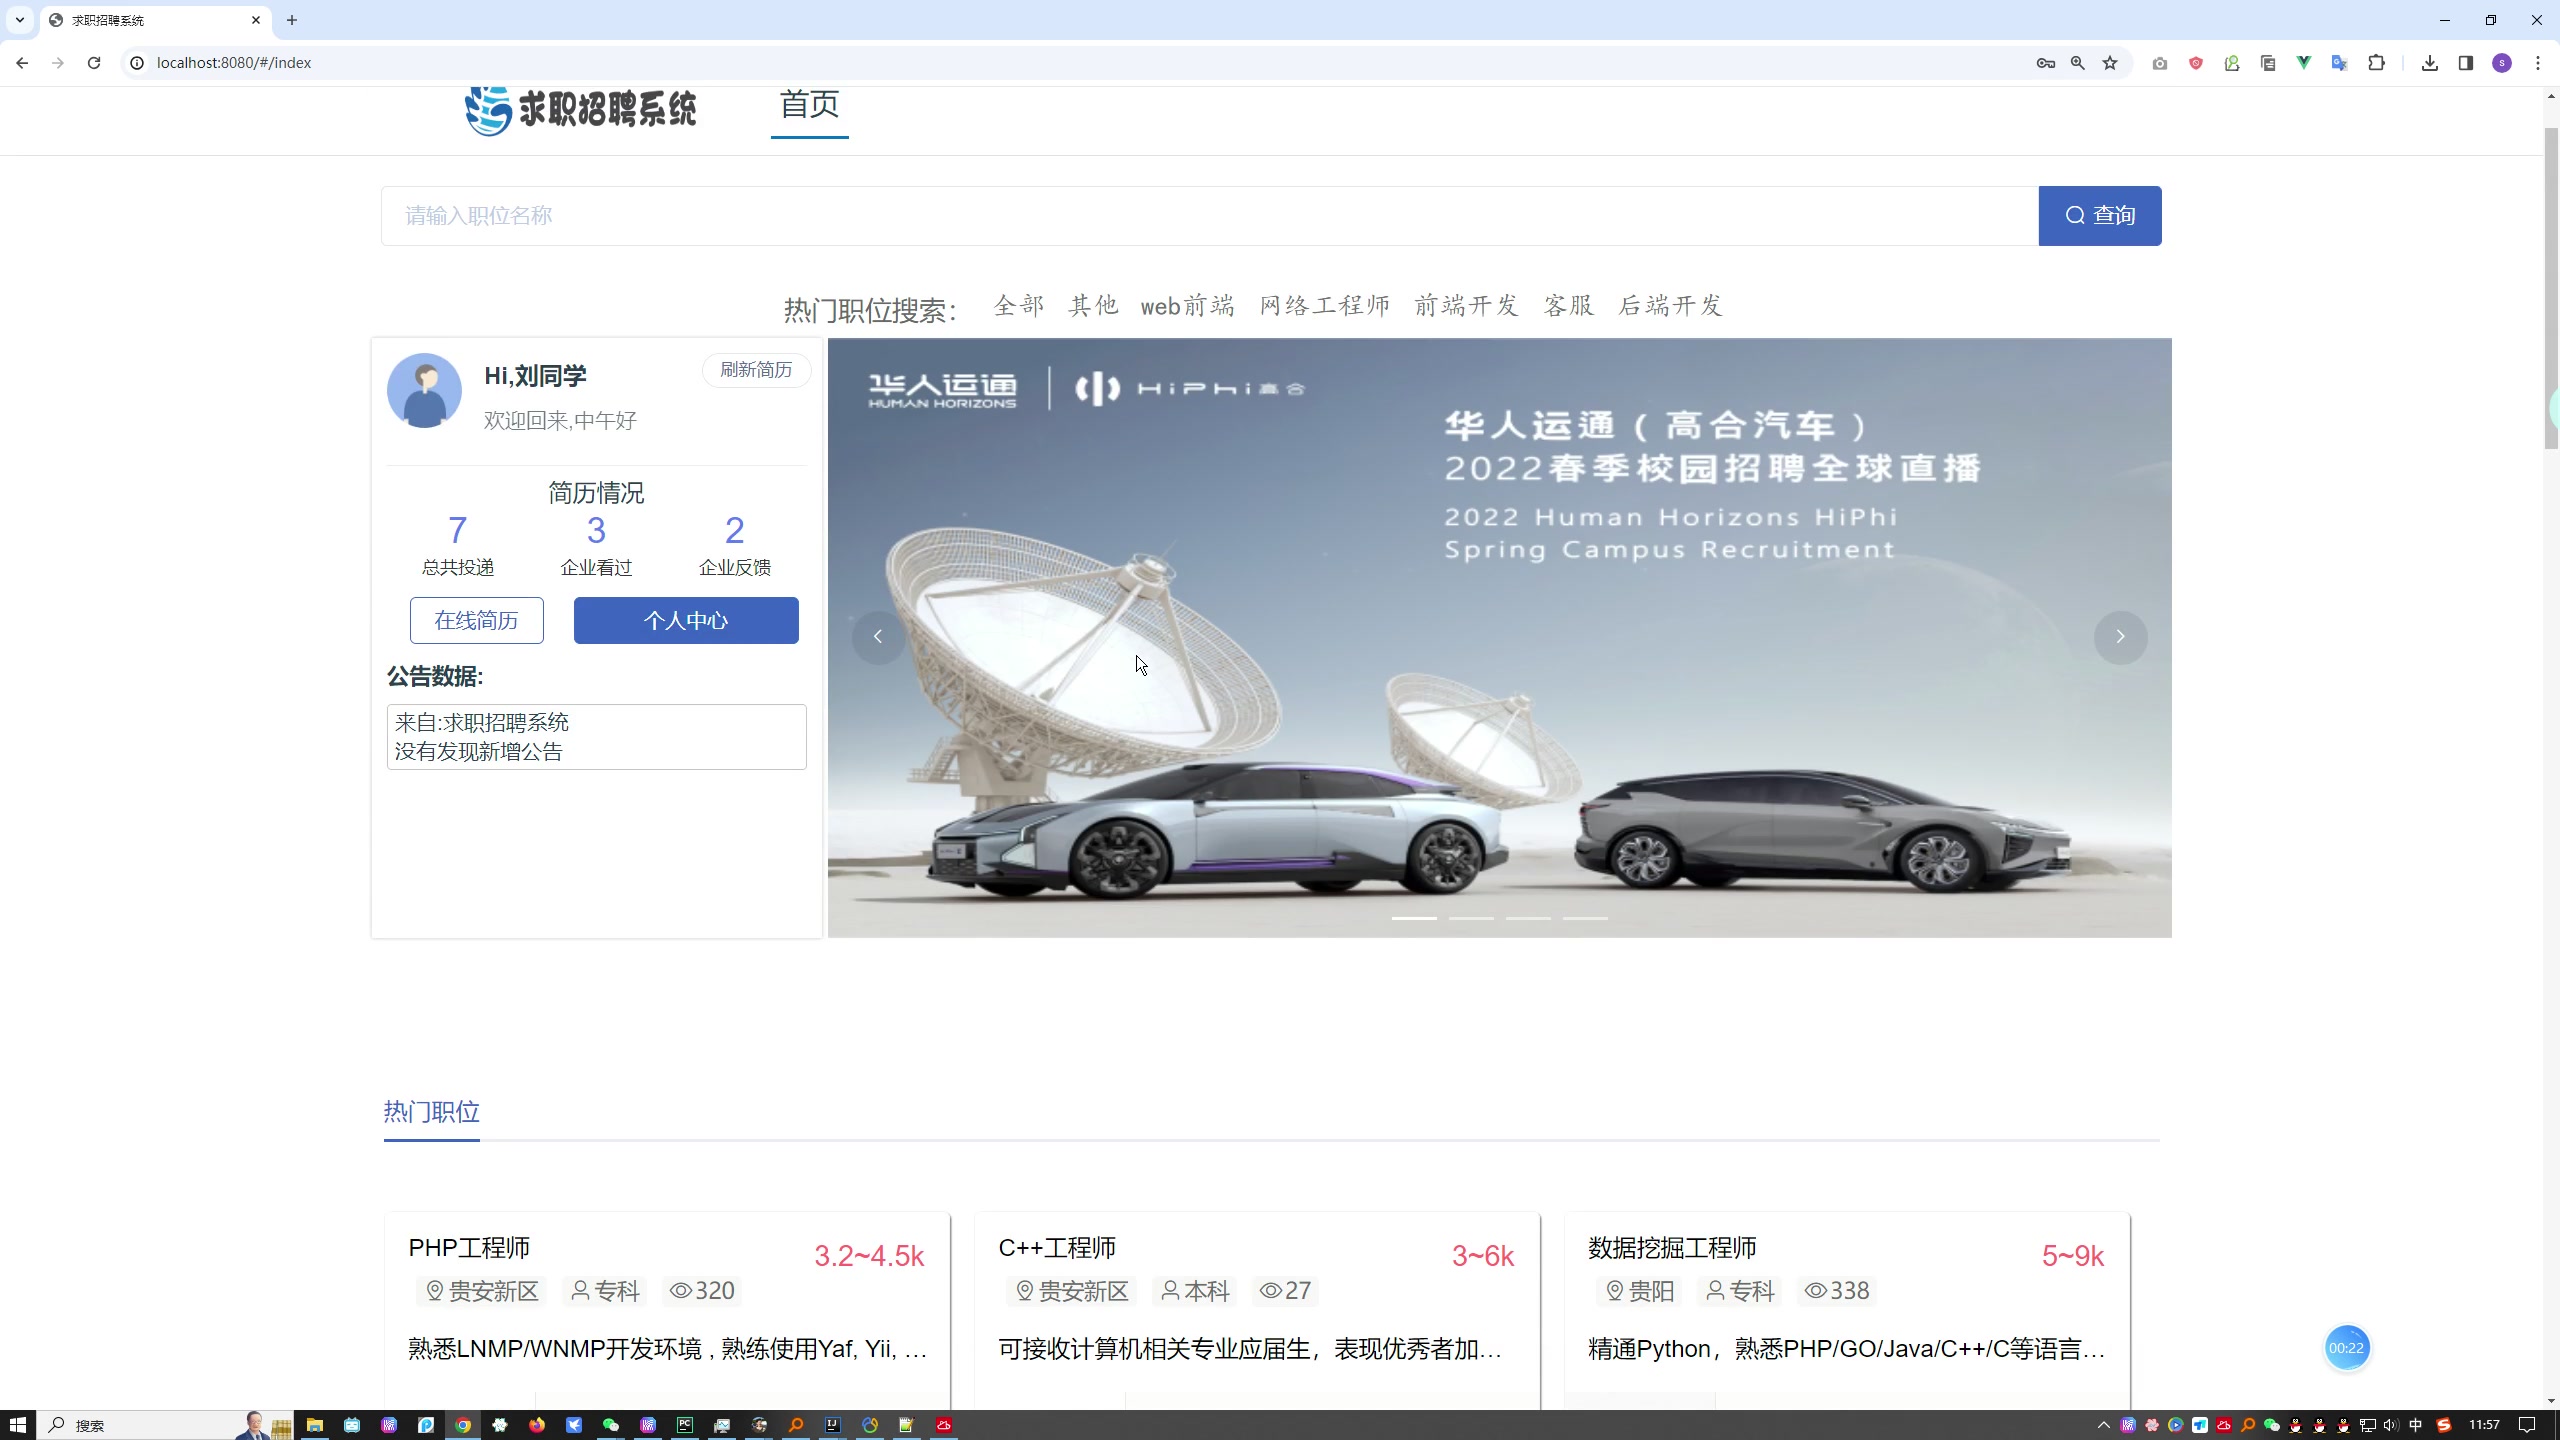Click the 查询 search button
2560x1440 pixels.
pyautogui.click(x=2100, y=216)
